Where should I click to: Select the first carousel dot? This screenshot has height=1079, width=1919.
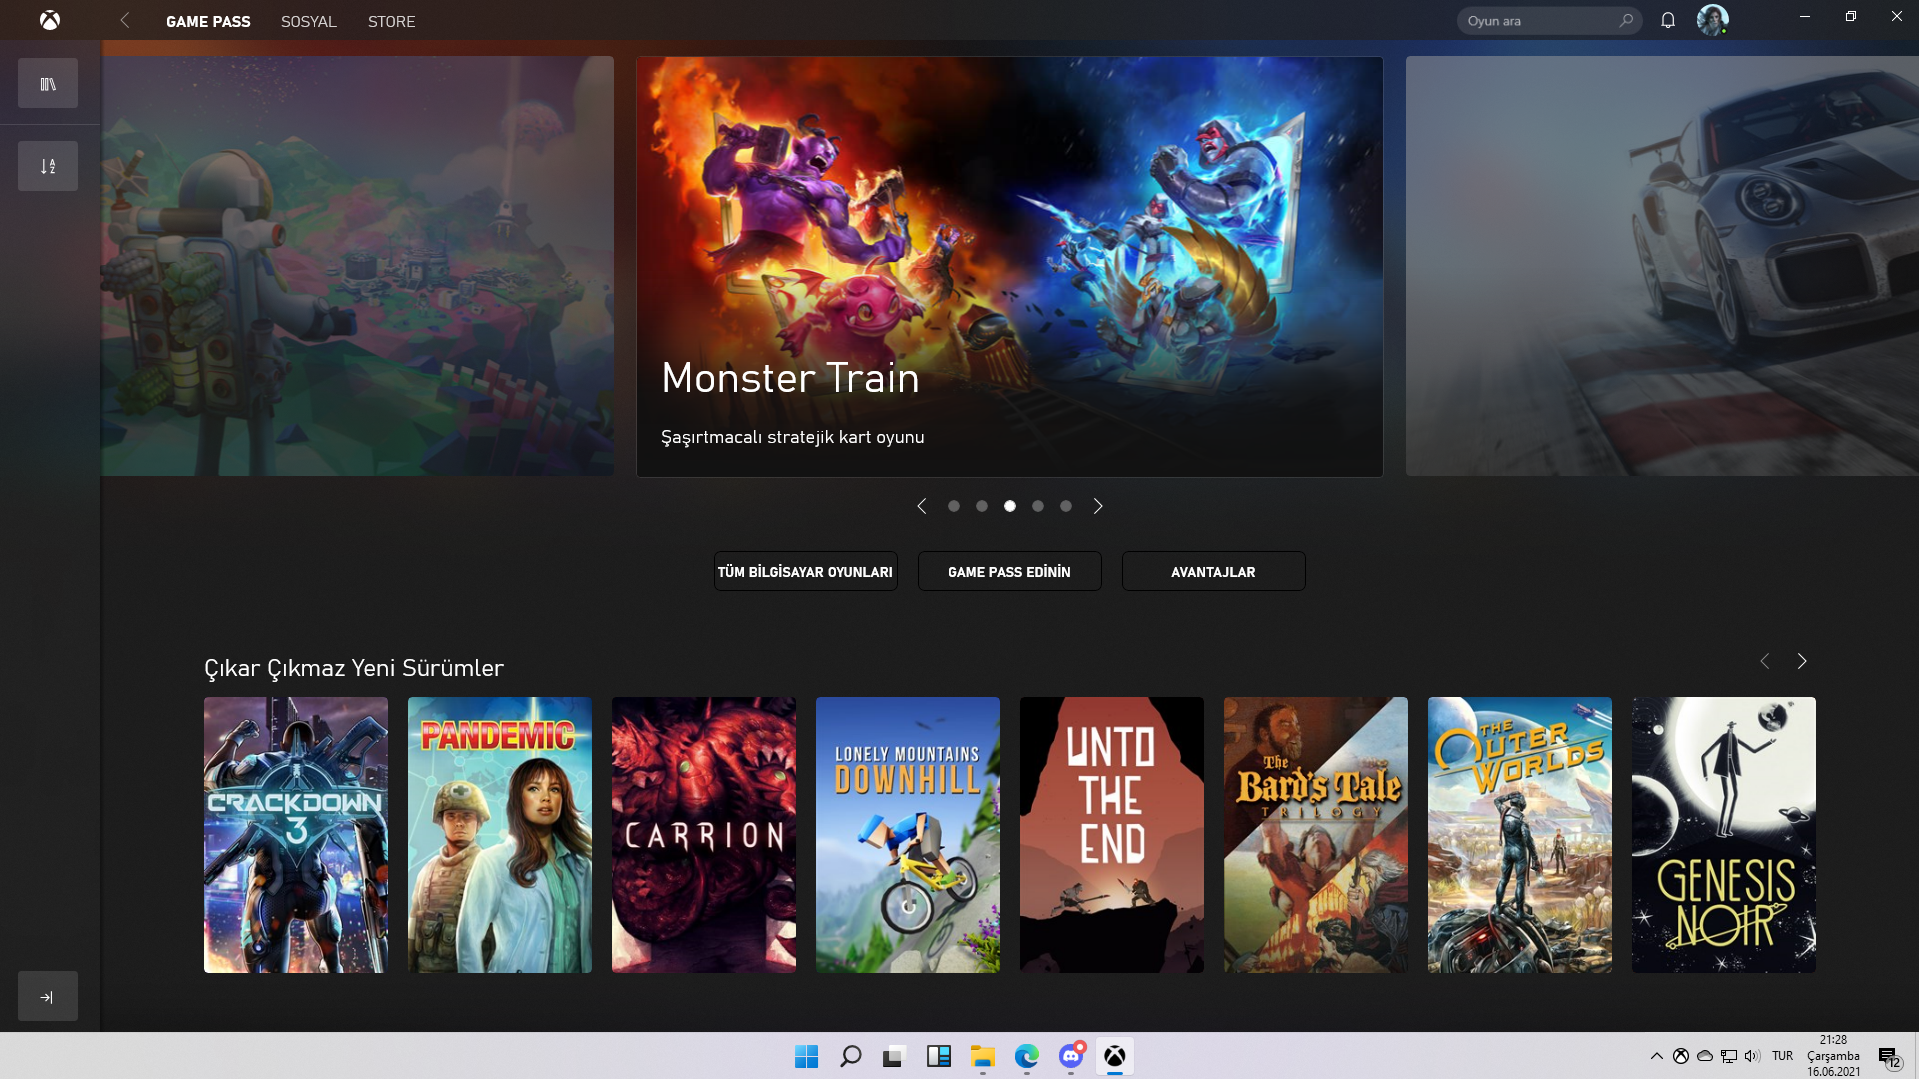tap(954, 506)
